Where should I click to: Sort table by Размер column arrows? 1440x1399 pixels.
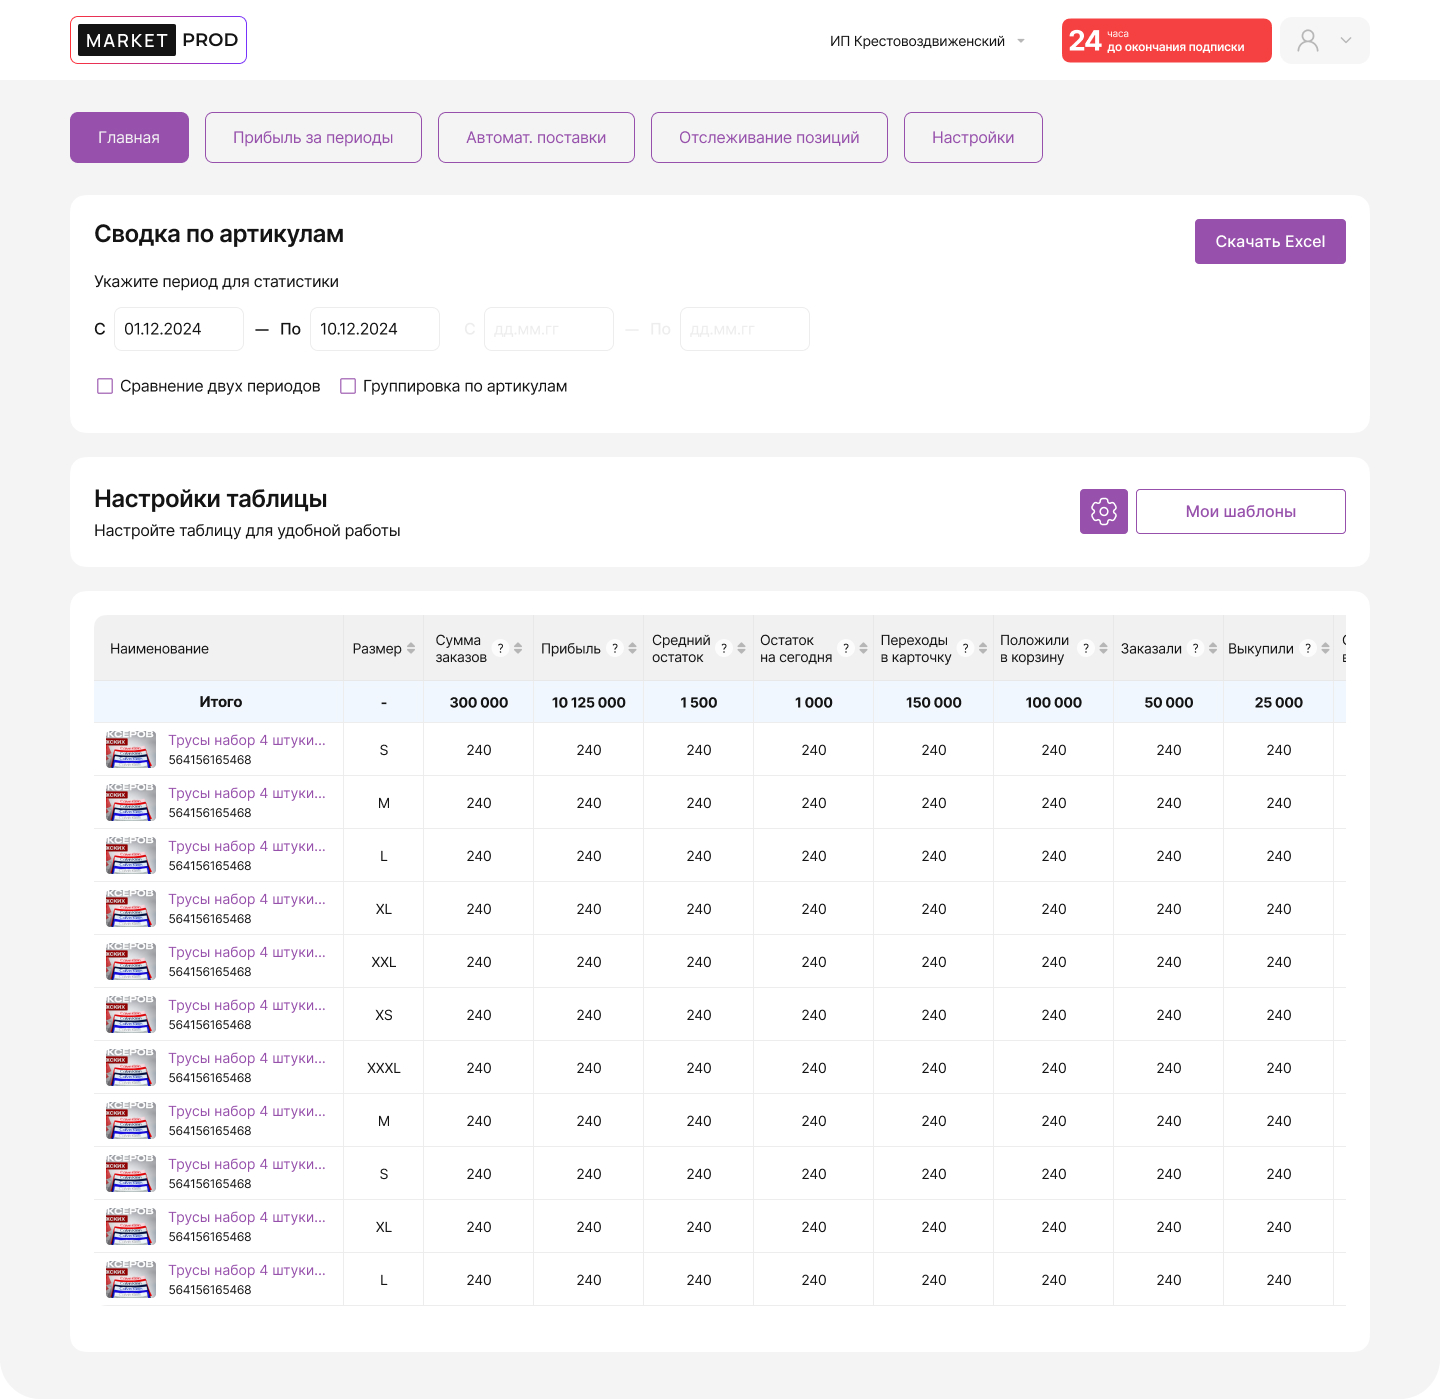(411, 648)
